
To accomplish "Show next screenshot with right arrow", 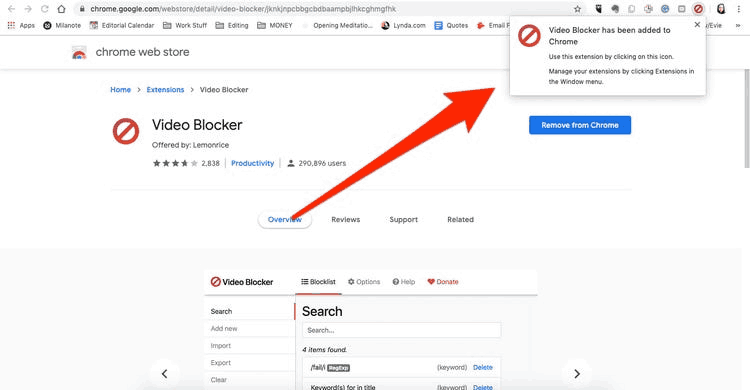I will click(577, 374).
